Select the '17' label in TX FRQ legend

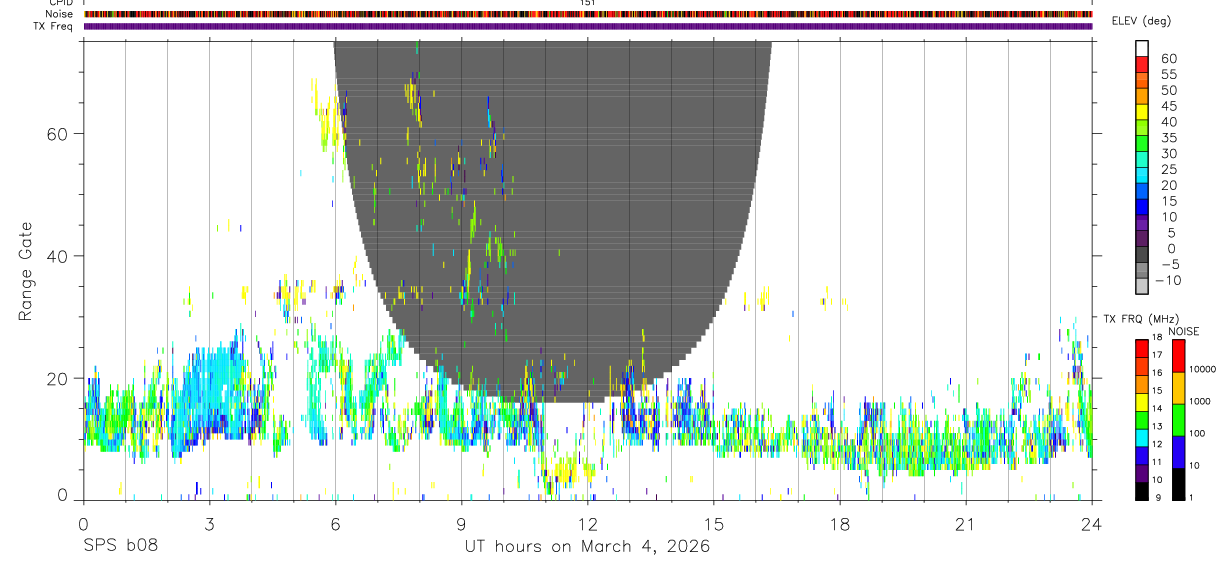click(1157, 355)
